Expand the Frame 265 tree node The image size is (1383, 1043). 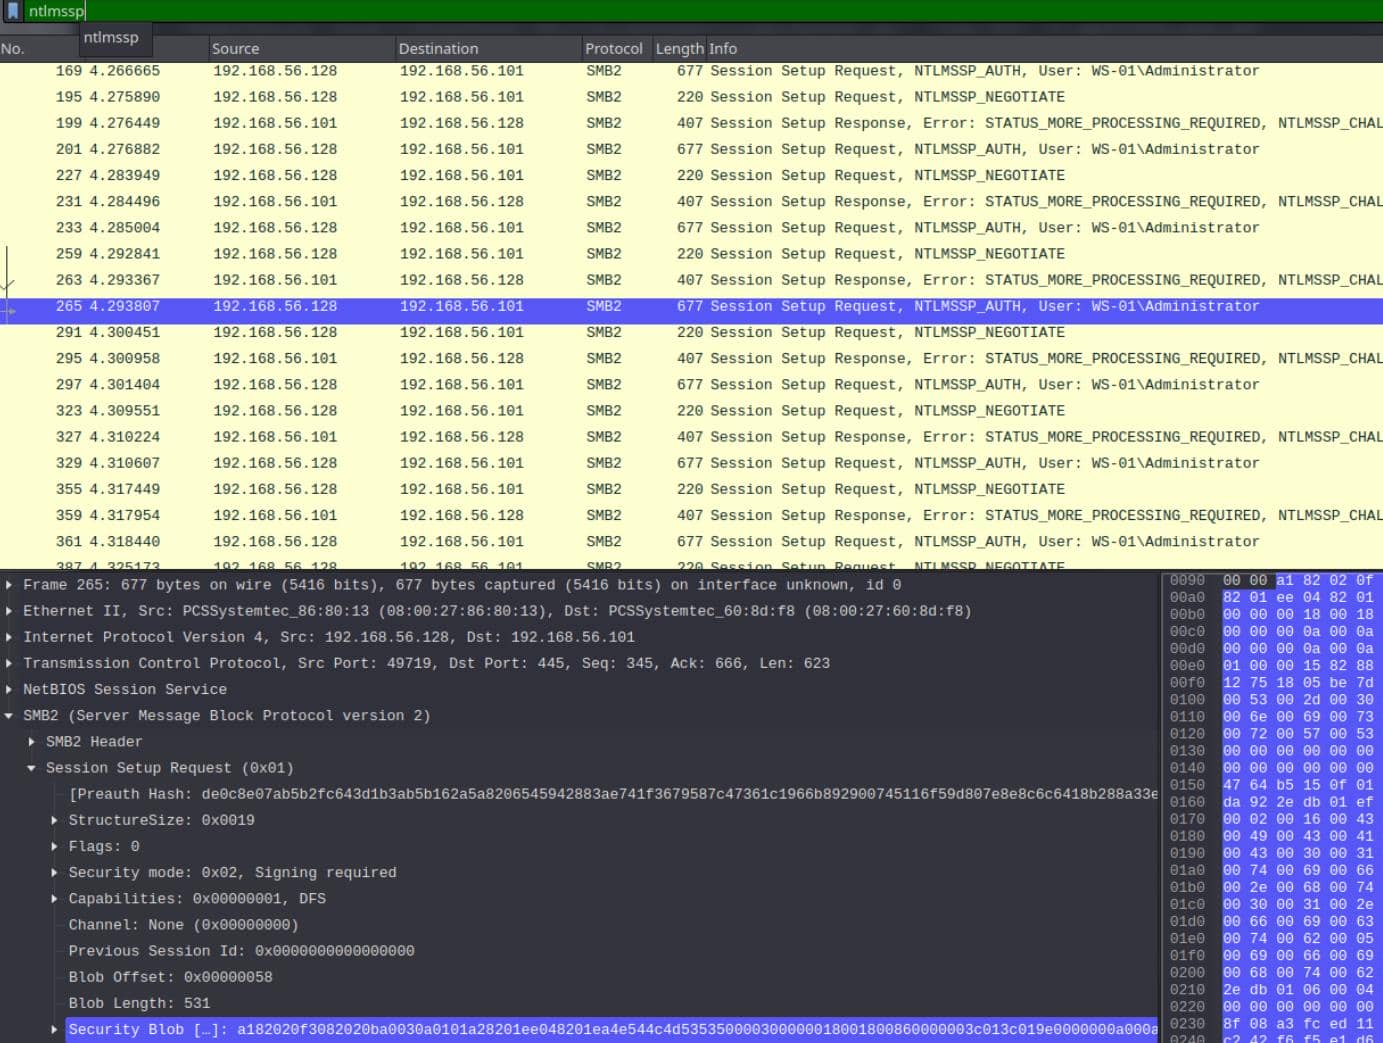pyautogui.click(x=10, y=585)
